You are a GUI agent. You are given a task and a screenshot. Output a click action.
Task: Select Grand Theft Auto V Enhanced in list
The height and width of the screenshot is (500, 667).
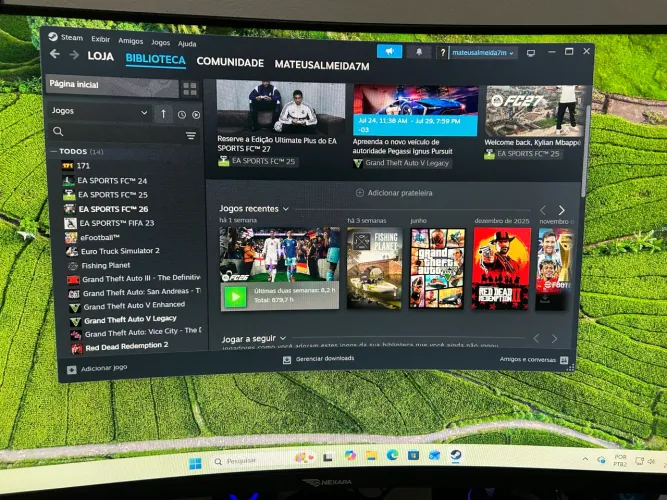[134, 306]
